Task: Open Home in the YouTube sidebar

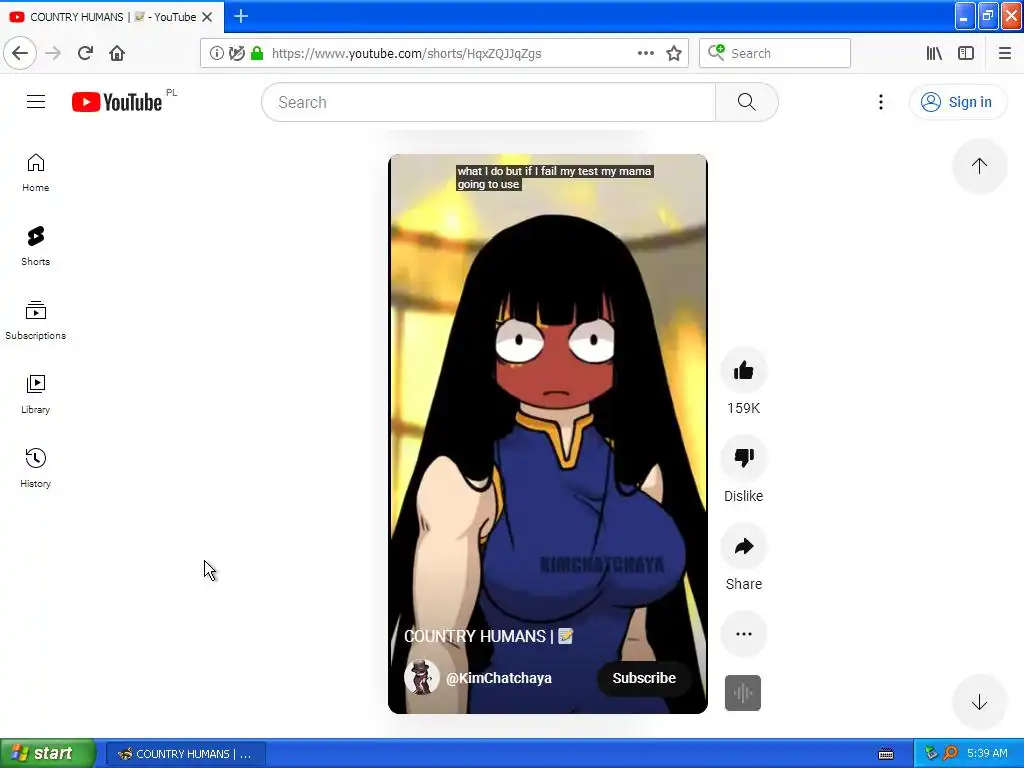Action: (35, 172)
